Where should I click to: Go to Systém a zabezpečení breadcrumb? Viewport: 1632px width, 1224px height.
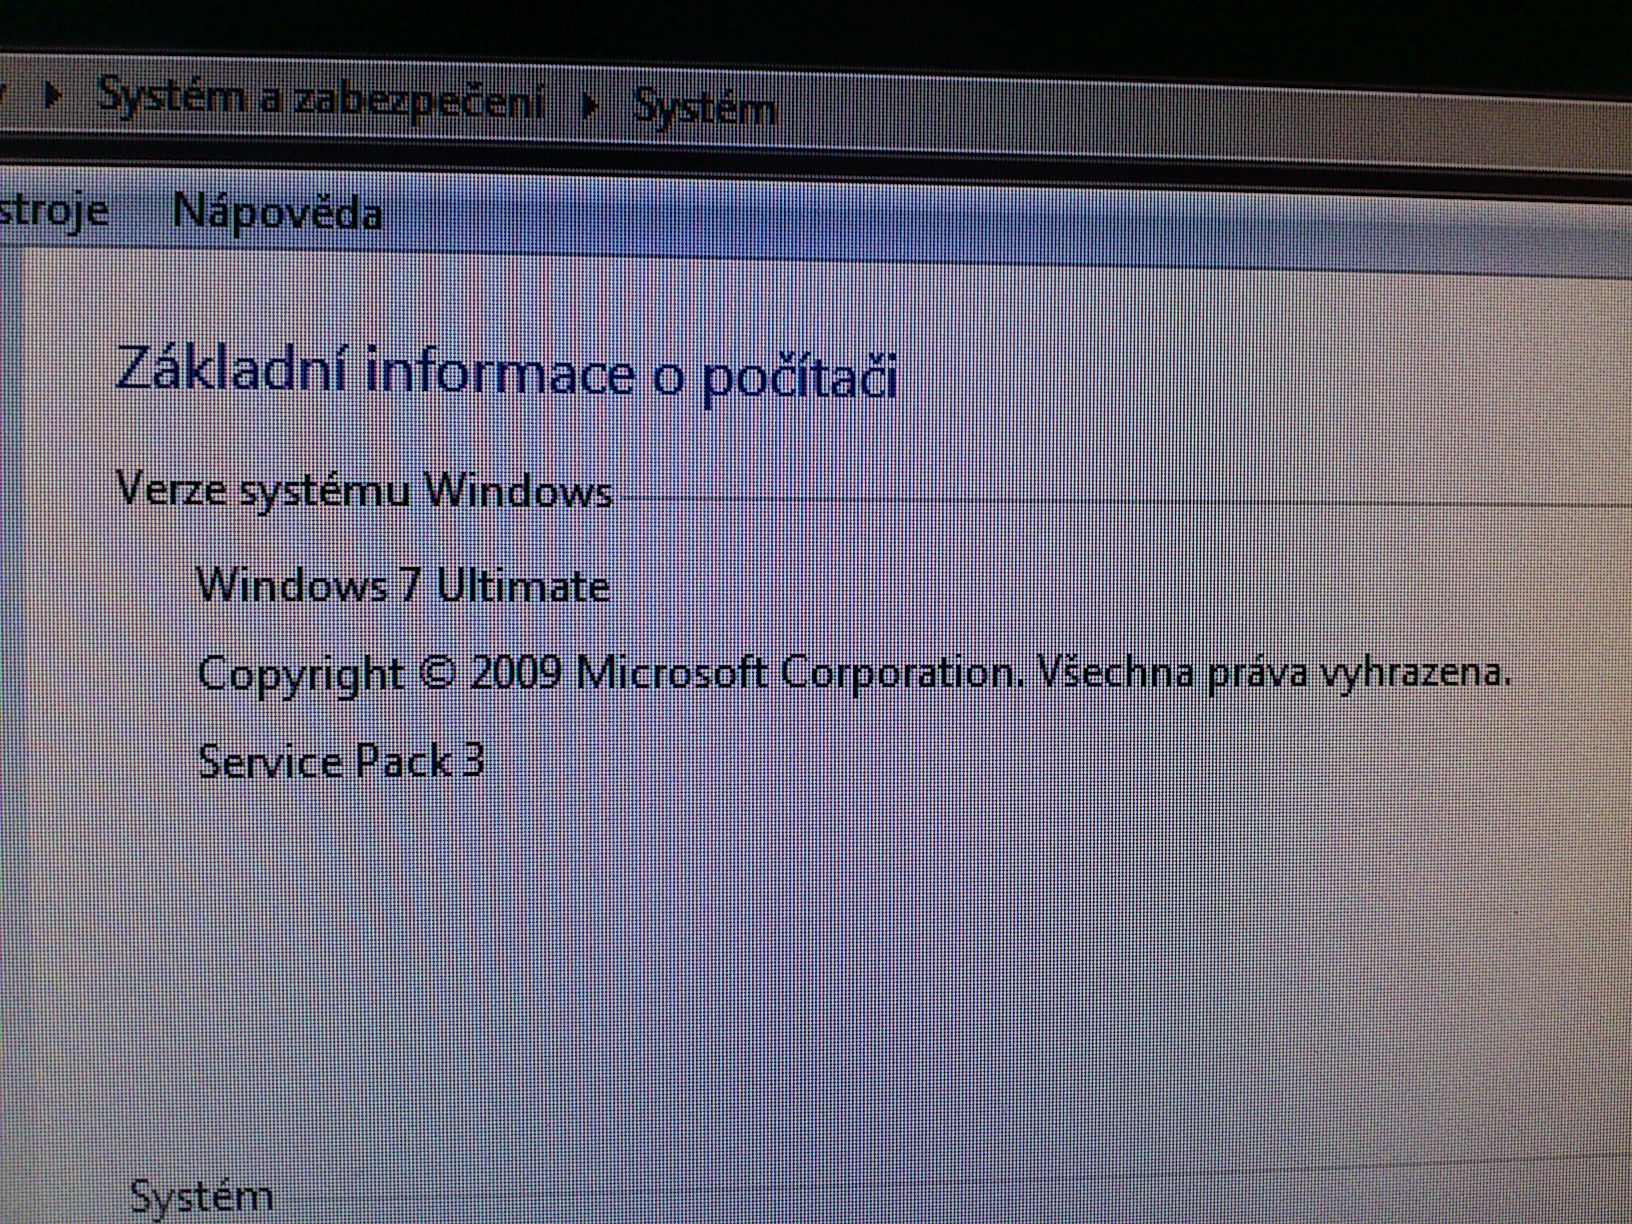coord(321,98)
